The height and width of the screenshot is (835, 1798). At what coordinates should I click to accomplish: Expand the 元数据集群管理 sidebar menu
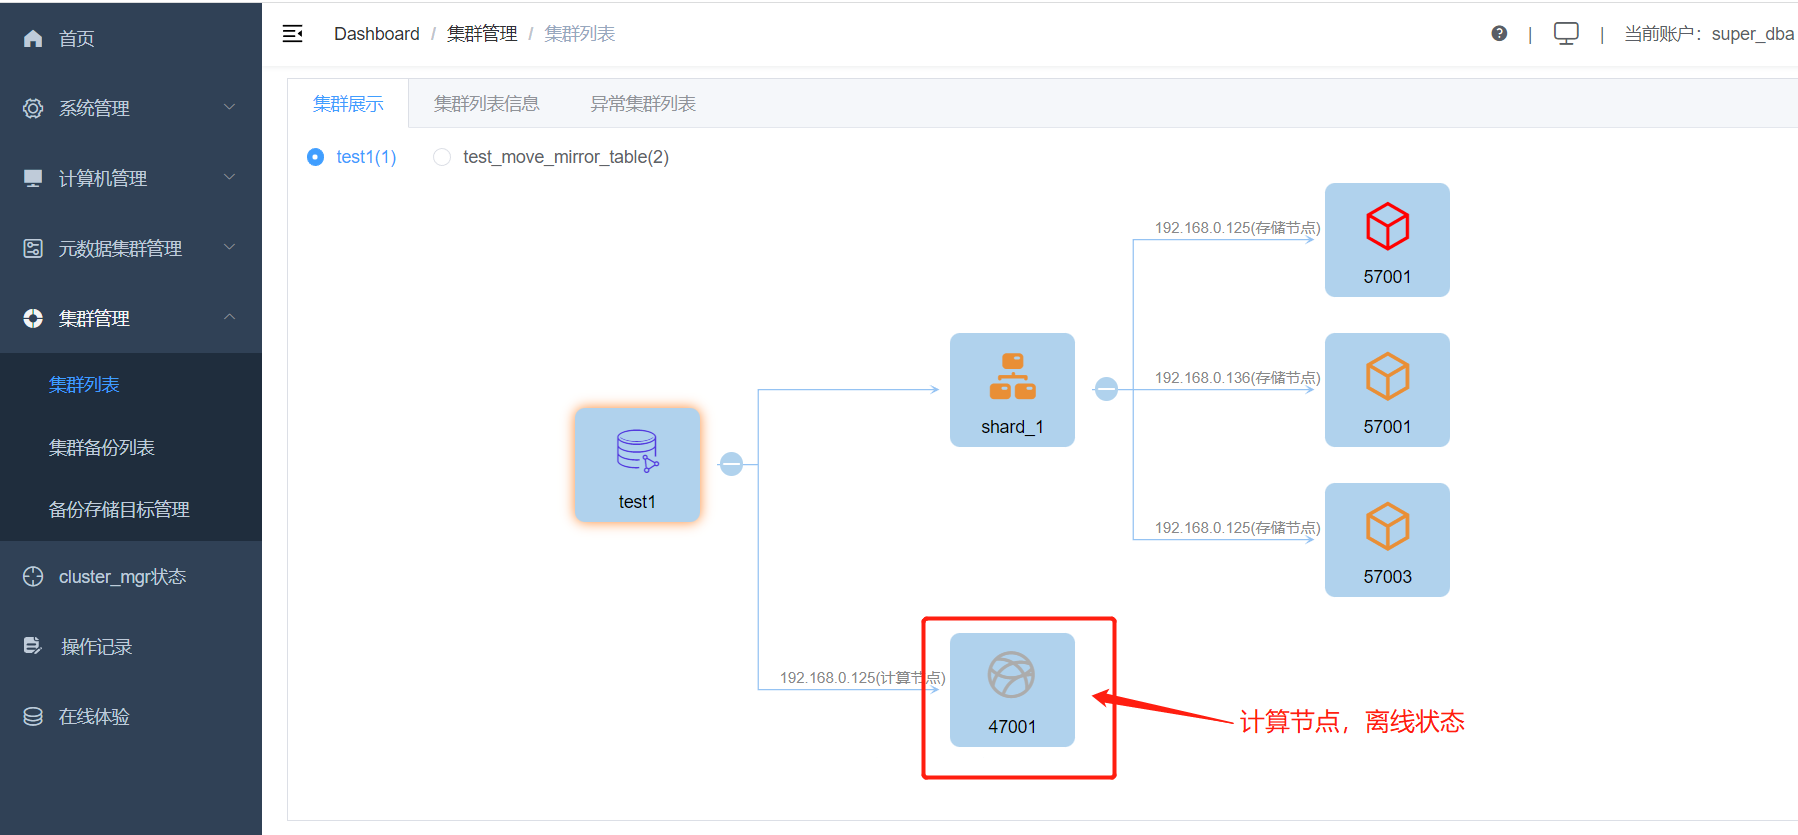[130, 248]
